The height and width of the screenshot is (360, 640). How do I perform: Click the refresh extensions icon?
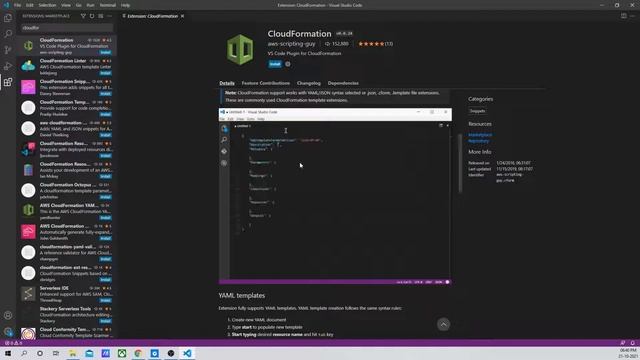pos(92,16)
